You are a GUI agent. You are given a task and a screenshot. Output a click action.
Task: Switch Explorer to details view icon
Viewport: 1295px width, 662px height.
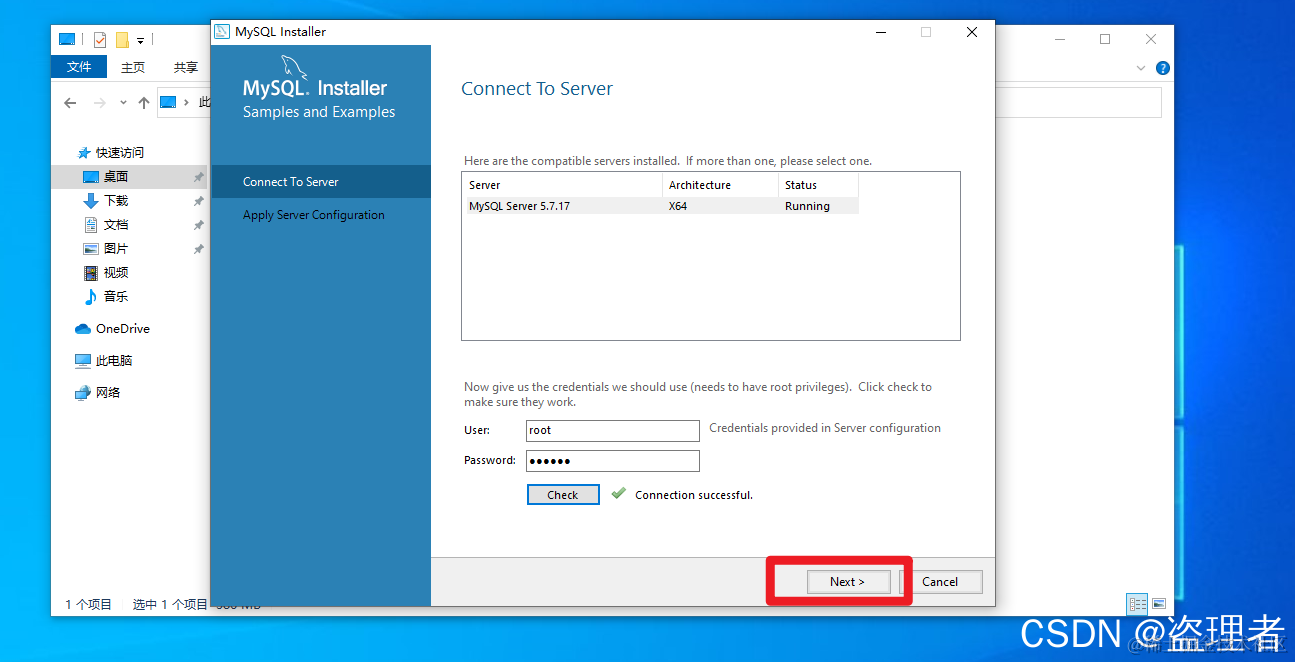coord(1137,604)
